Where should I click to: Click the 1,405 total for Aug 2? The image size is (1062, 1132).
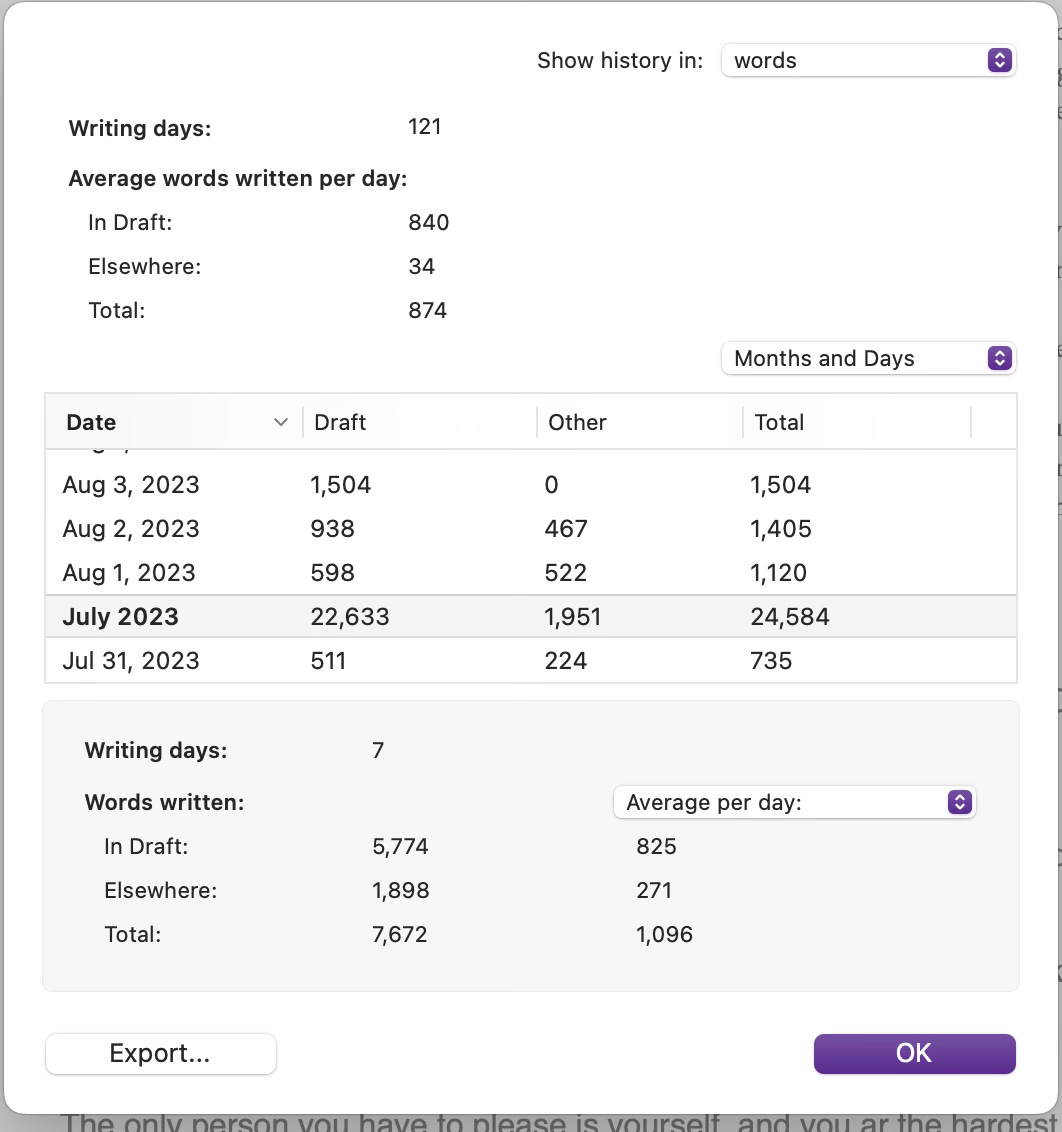pyautogui.click(x=780, y=529)
